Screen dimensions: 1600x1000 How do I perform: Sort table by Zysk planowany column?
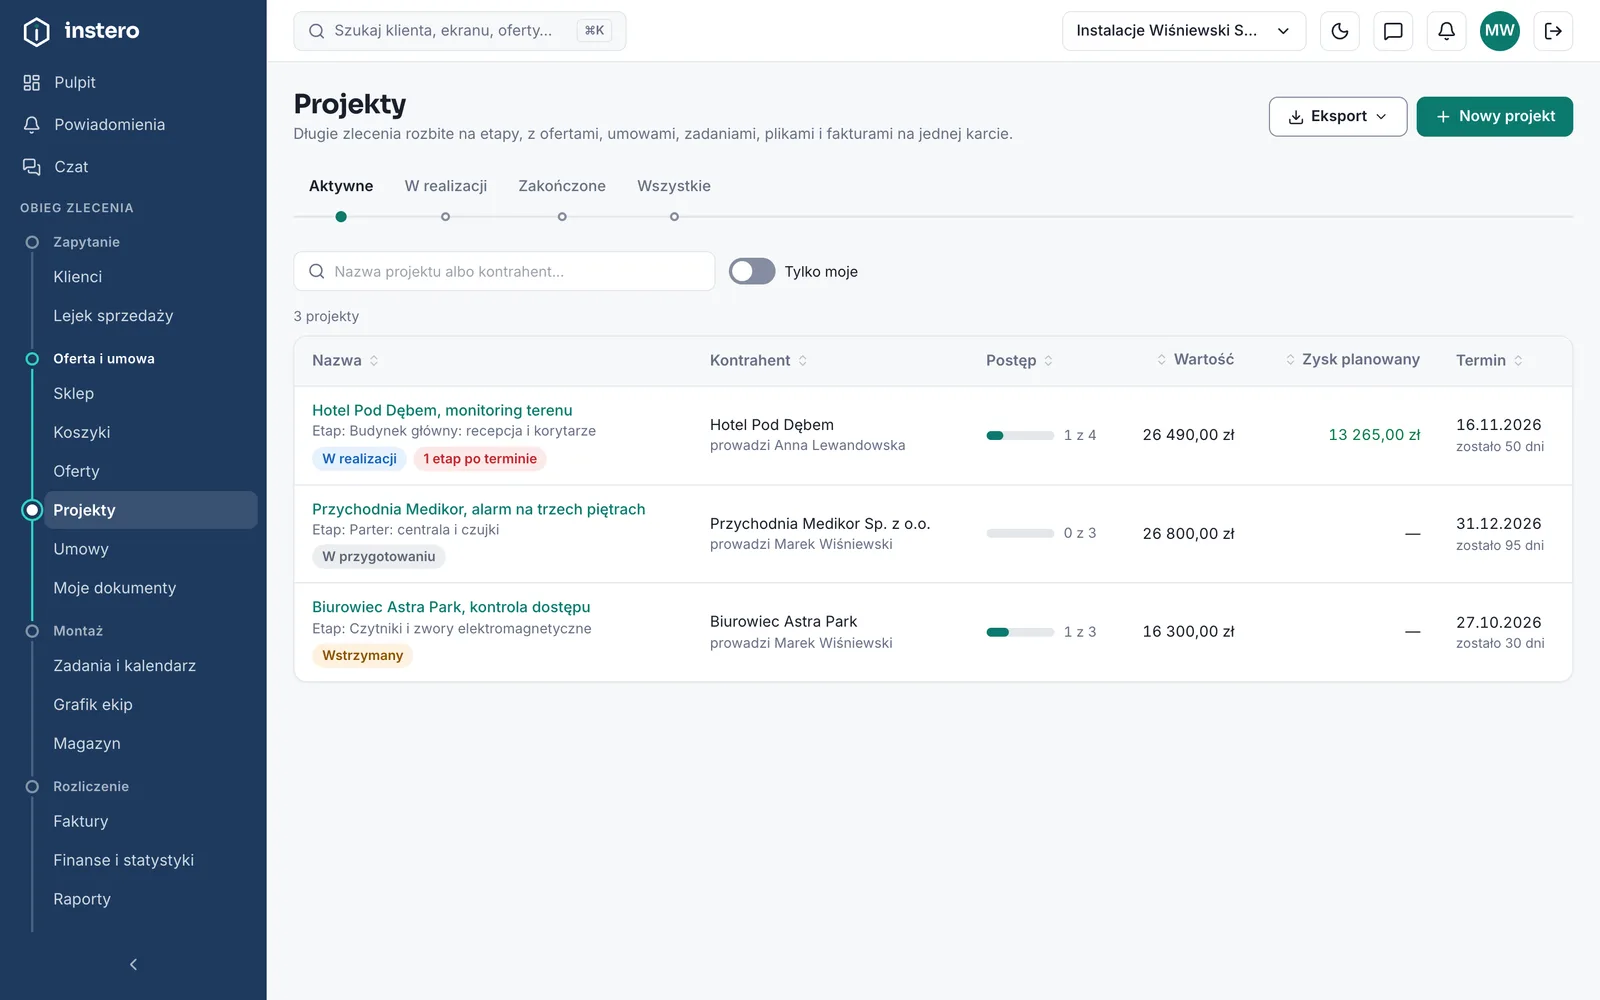1352,359
